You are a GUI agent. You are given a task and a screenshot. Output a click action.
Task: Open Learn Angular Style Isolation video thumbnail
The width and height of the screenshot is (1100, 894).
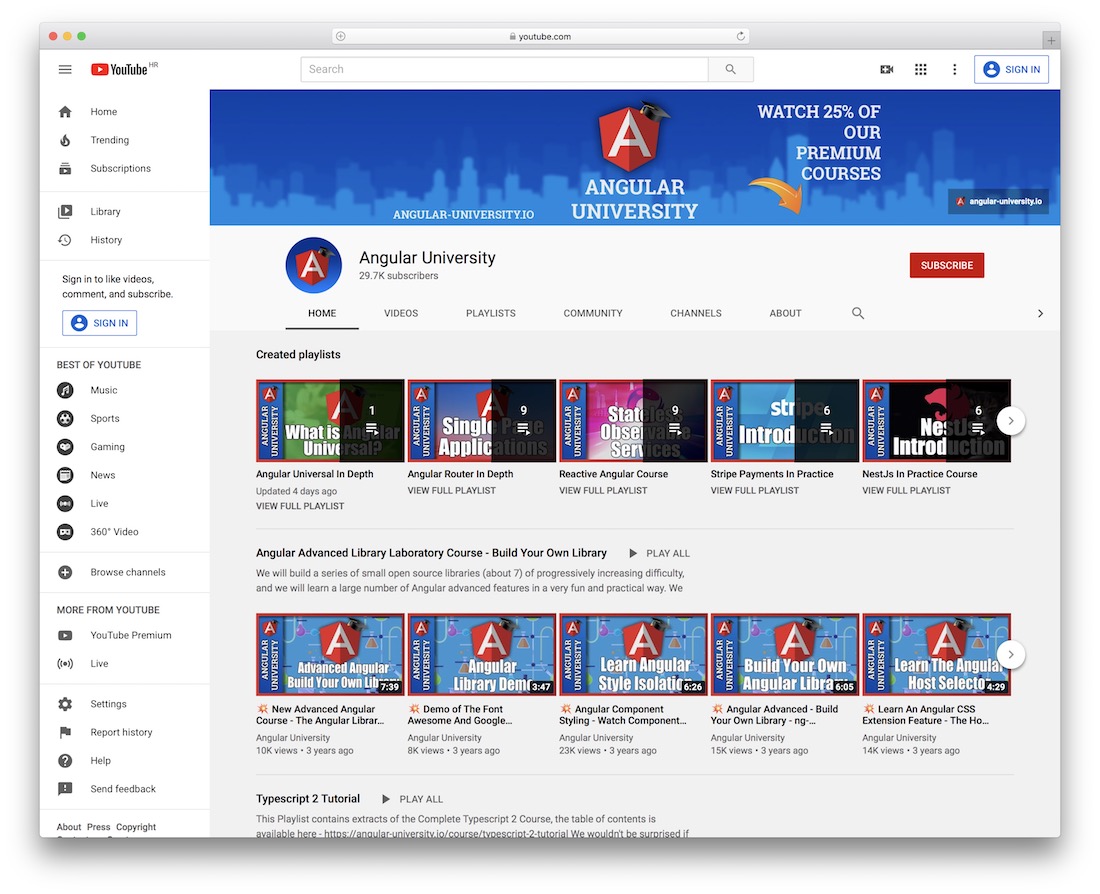[x=633, y=655]
